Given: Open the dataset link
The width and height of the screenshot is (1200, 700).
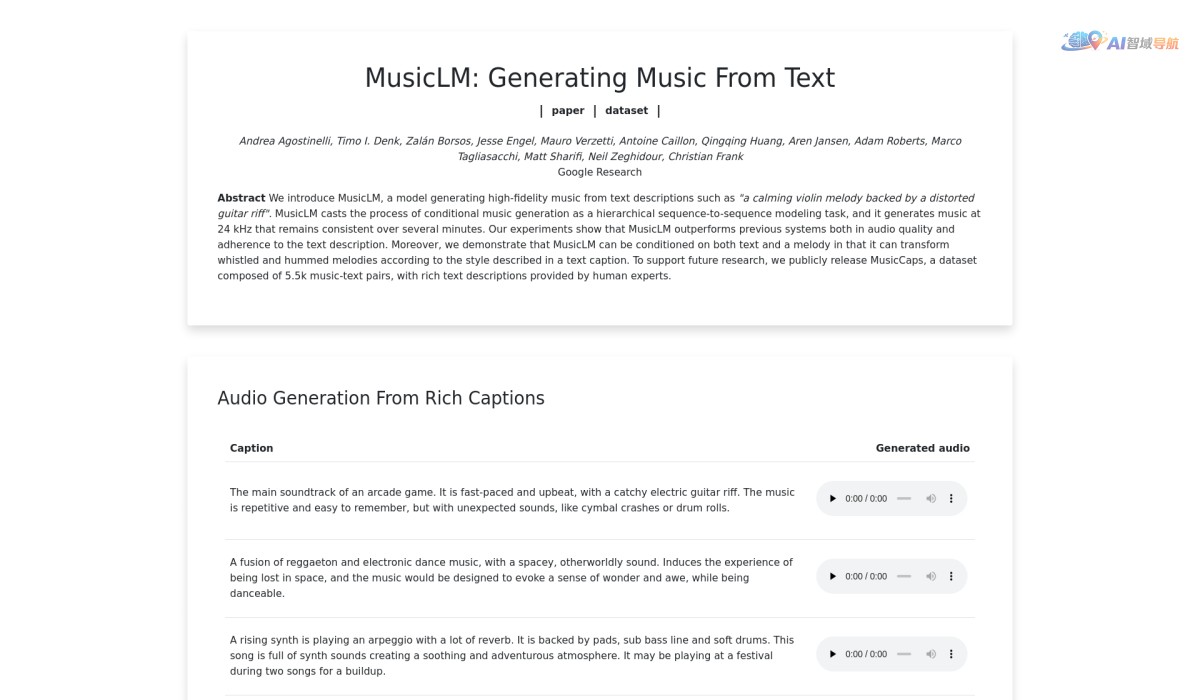Looking at the screenshot, I should click(x=627, y=110).
